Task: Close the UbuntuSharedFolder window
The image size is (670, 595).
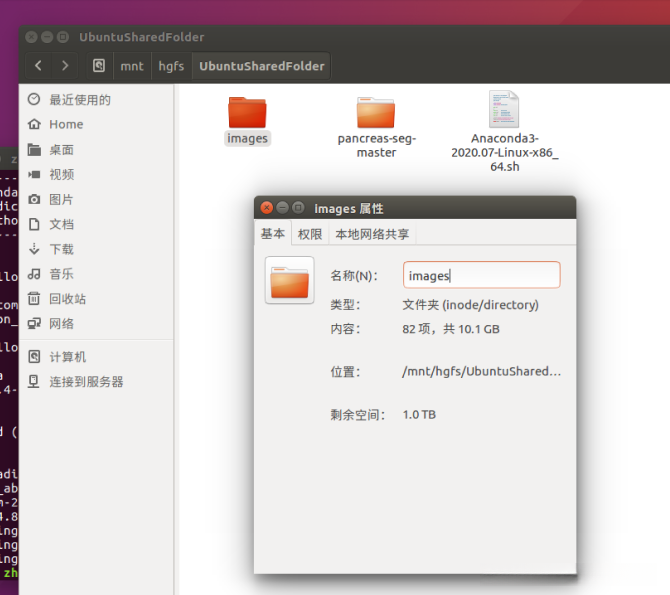Action: point(31,37)
